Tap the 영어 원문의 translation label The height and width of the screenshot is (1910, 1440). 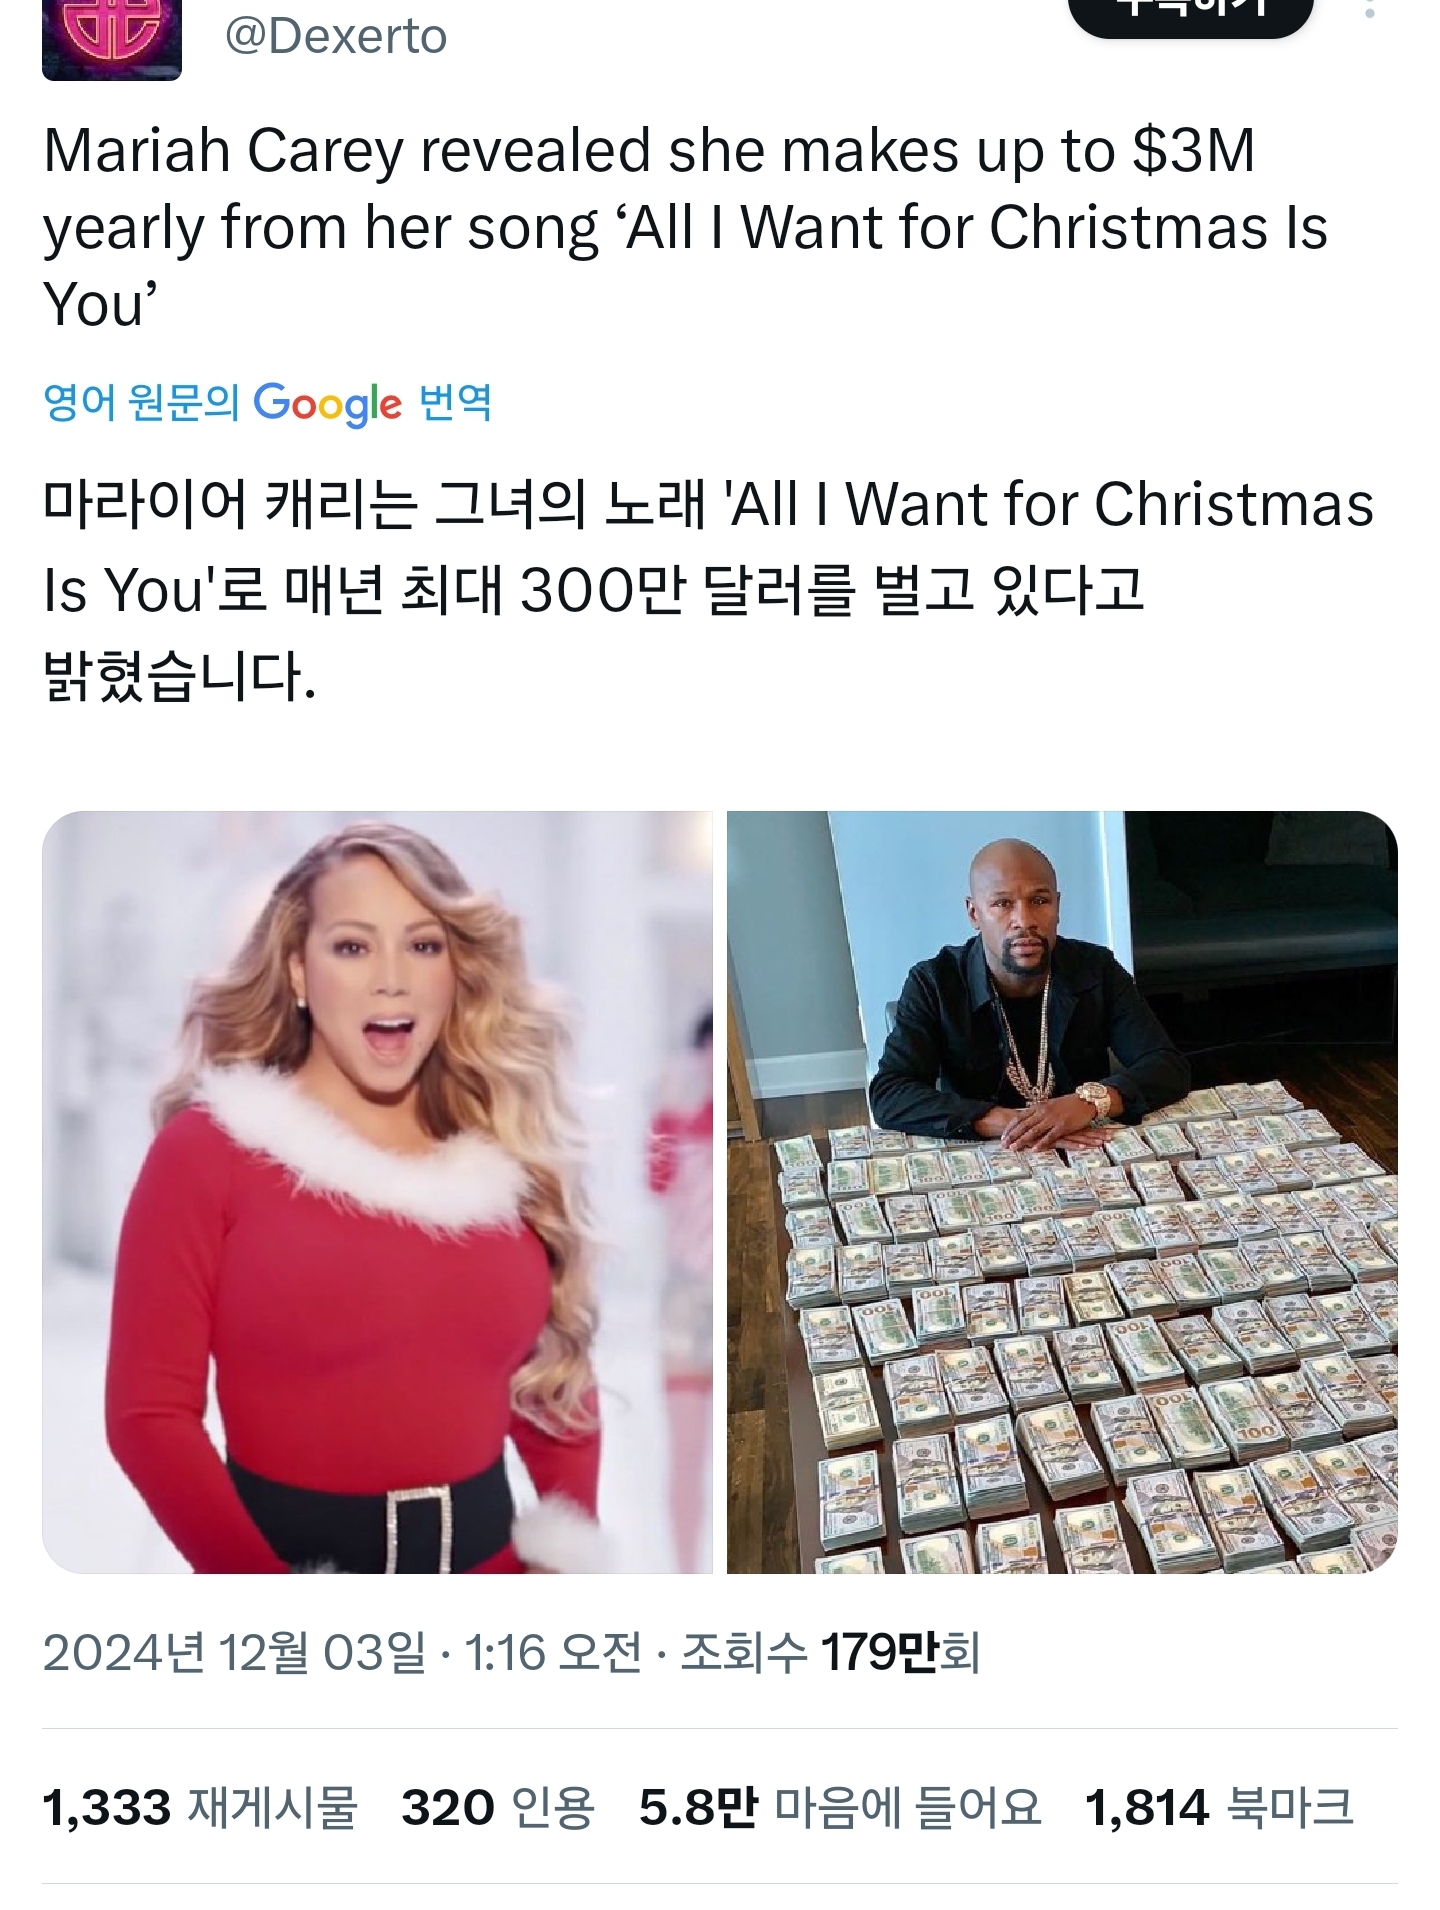141,402
